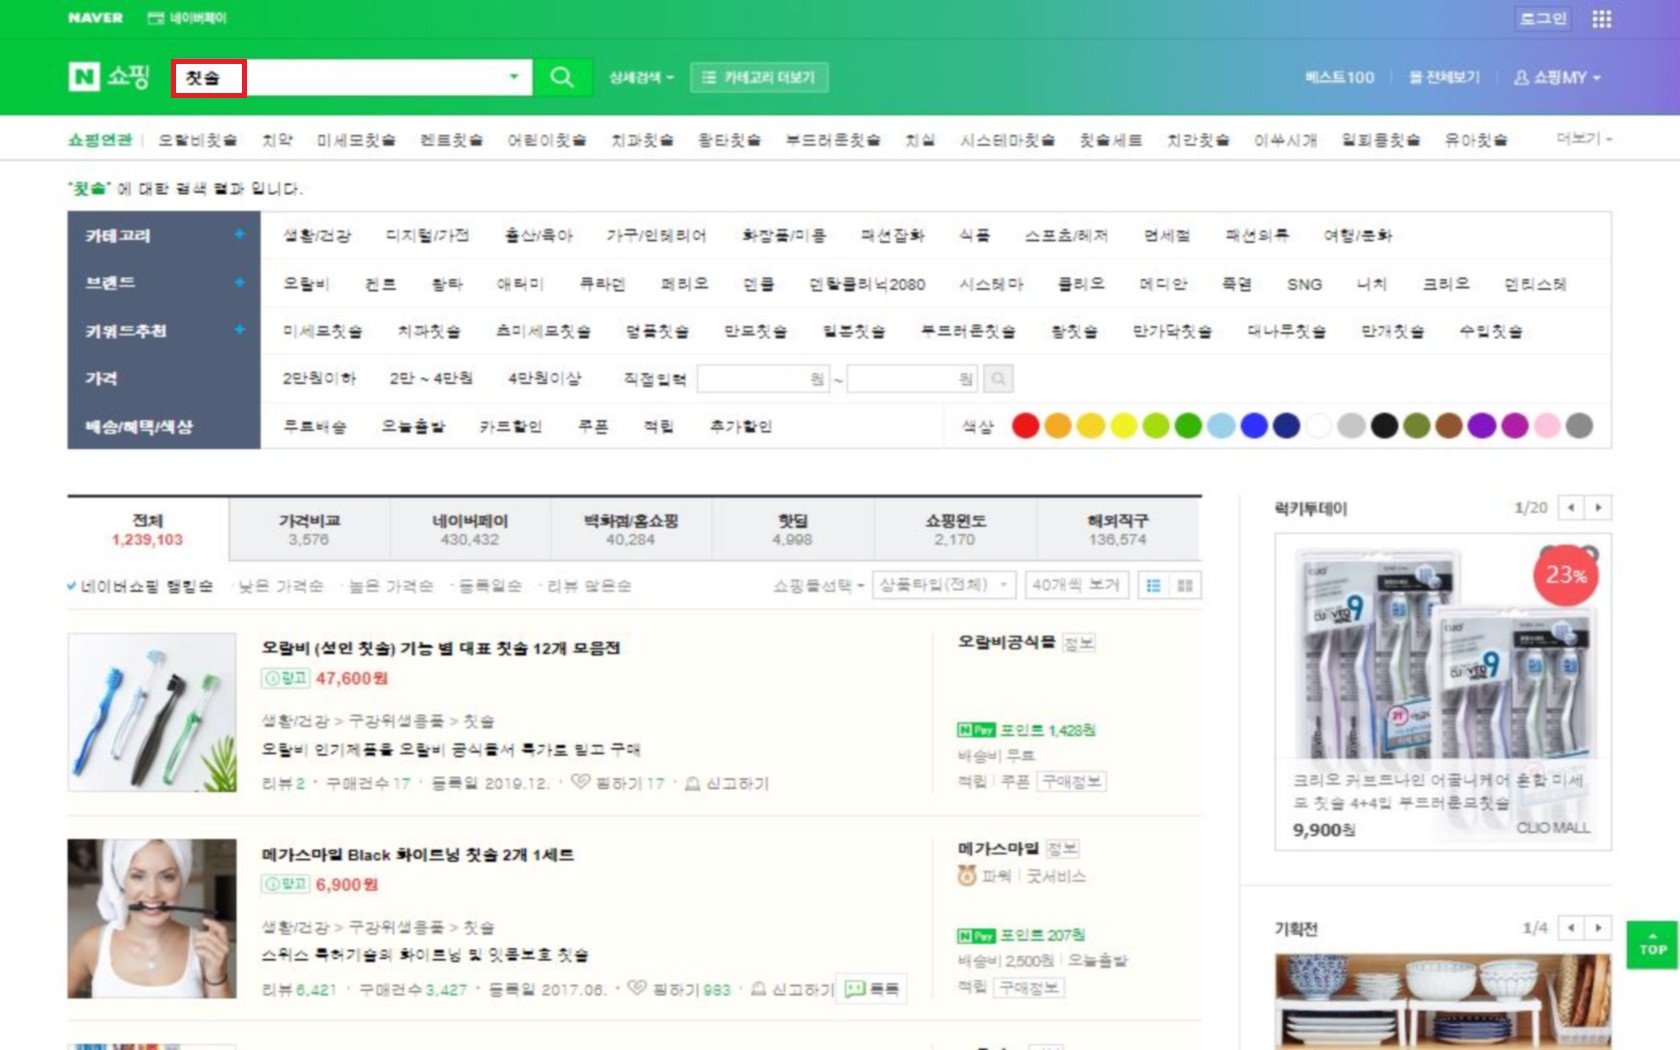The height and width of the screenshot is (1050, 1680).
Task: Expand the 카테고리 filter row plus
Action: [240, 234]
